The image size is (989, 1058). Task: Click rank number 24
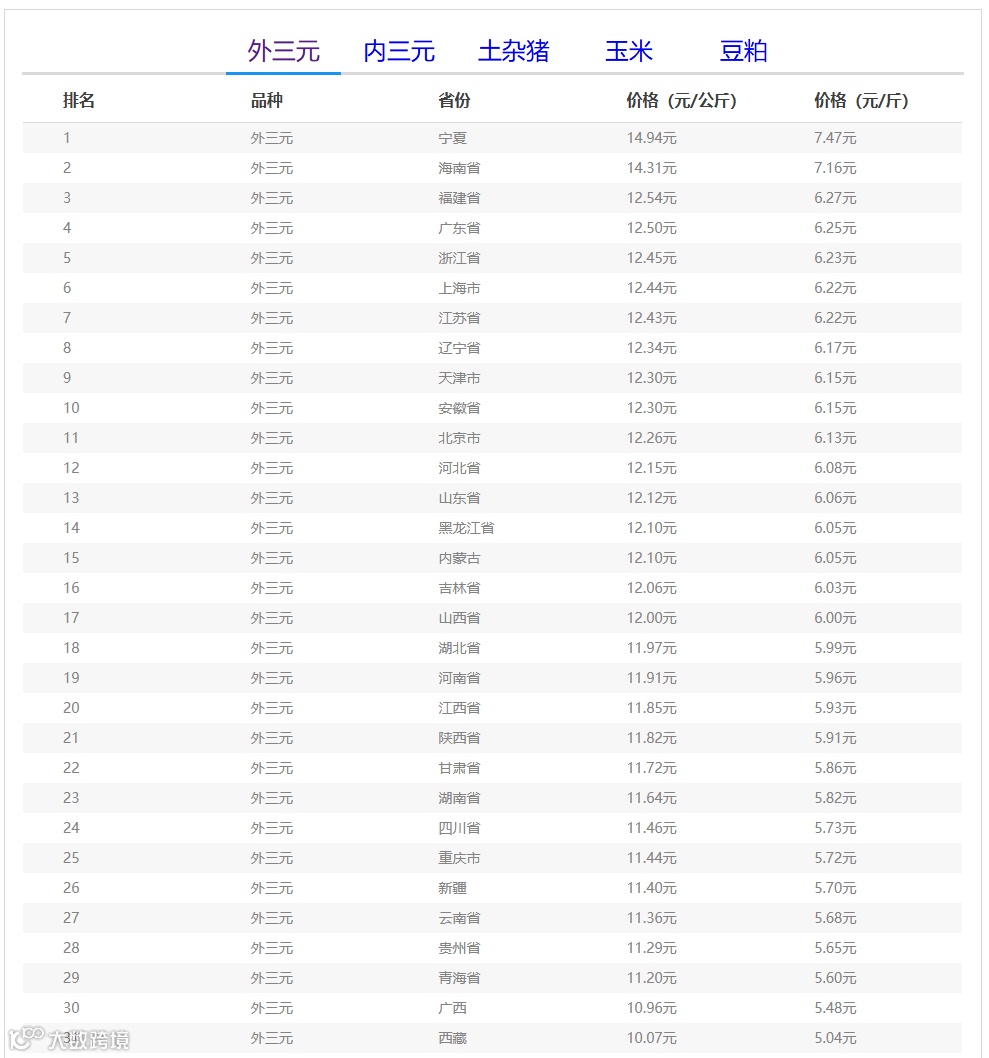(71, 829)
